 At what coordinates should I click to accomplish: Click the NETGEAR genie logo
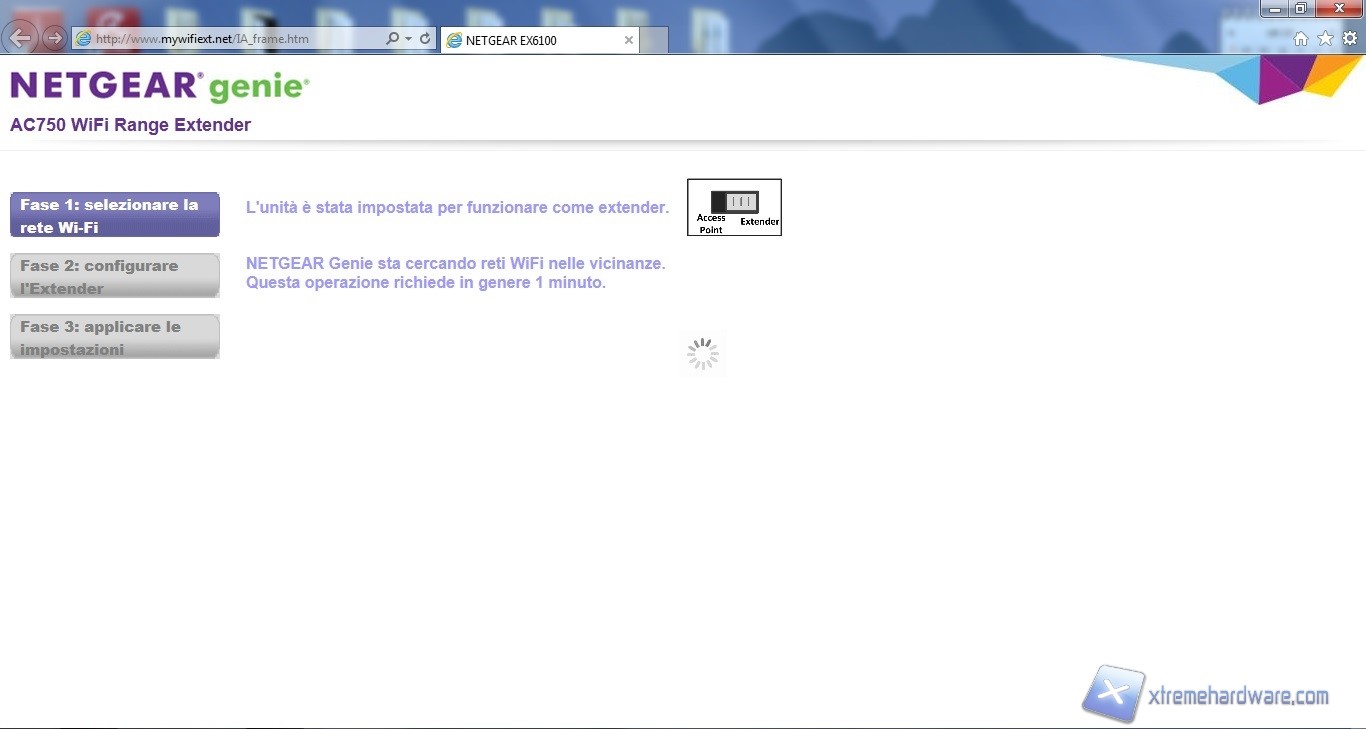click(160, 87)
